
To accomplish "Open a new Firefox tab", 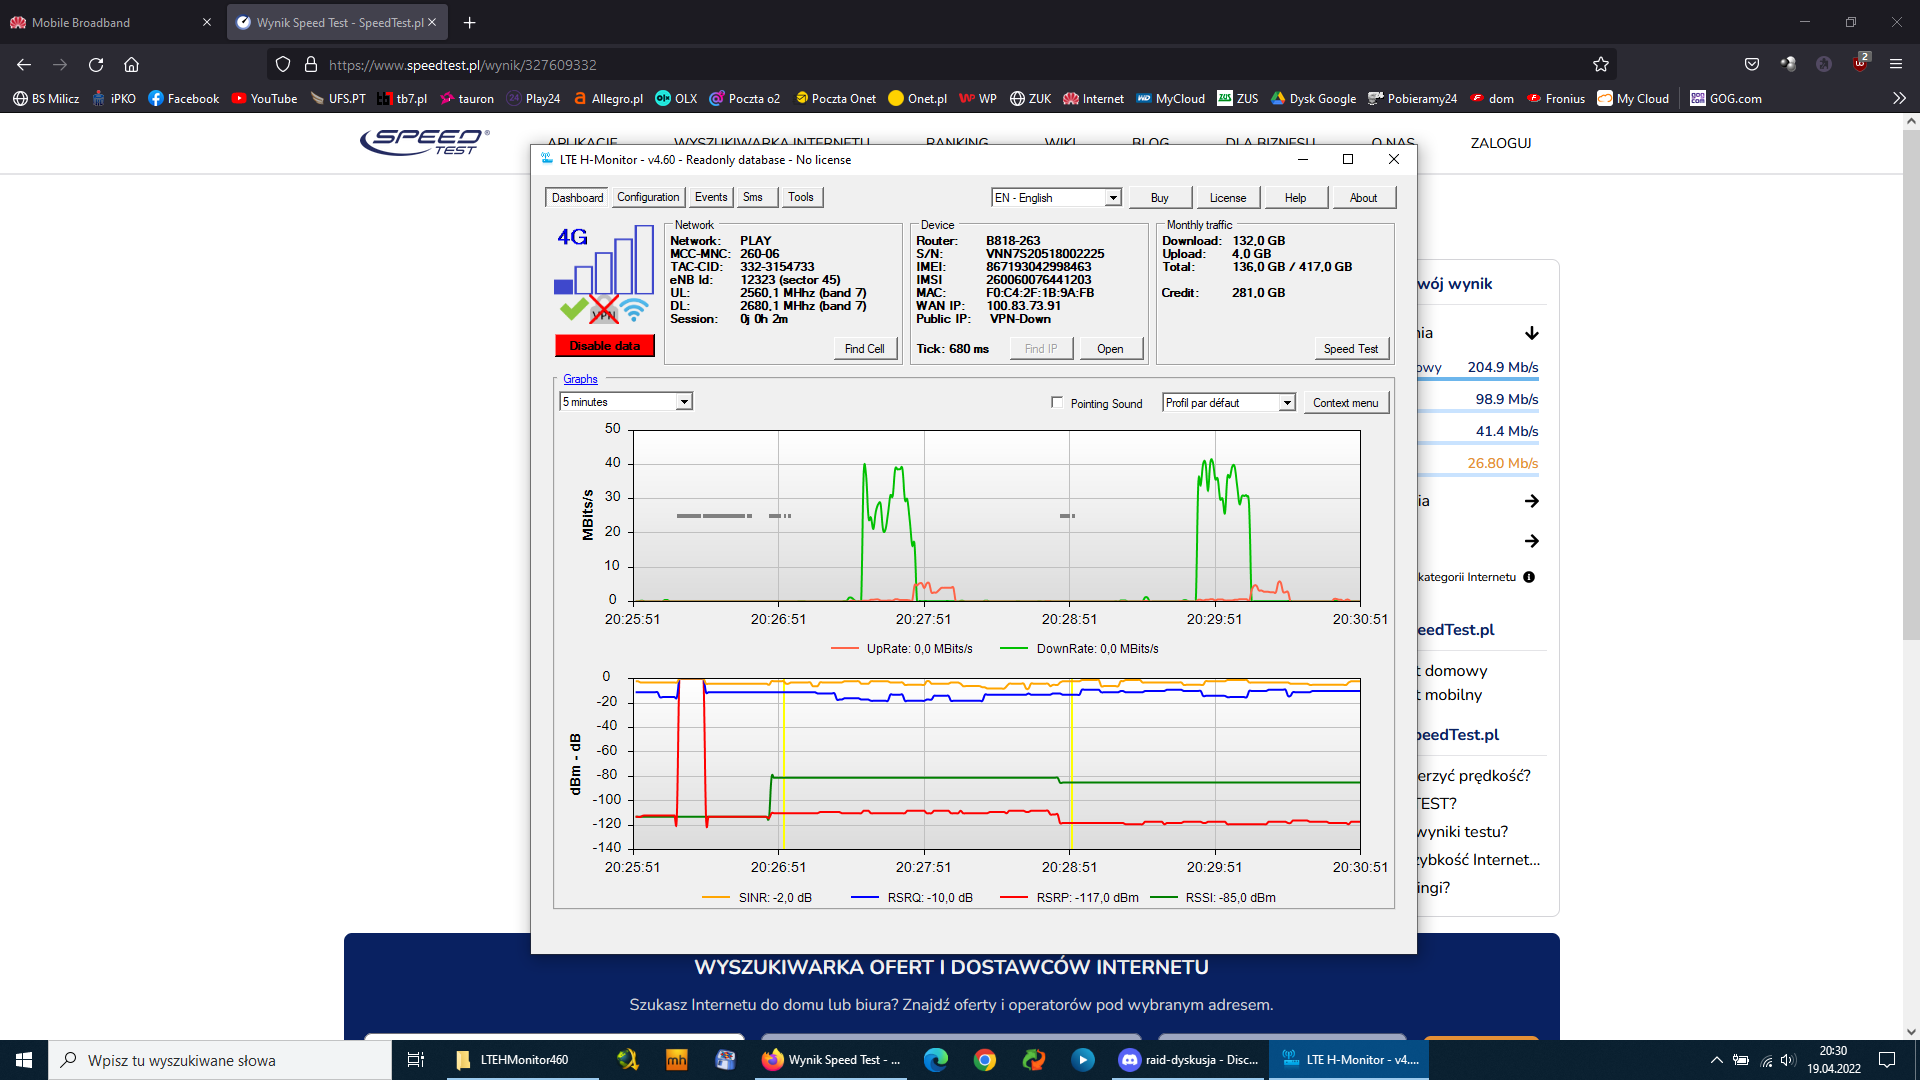I will coord(470,22).
